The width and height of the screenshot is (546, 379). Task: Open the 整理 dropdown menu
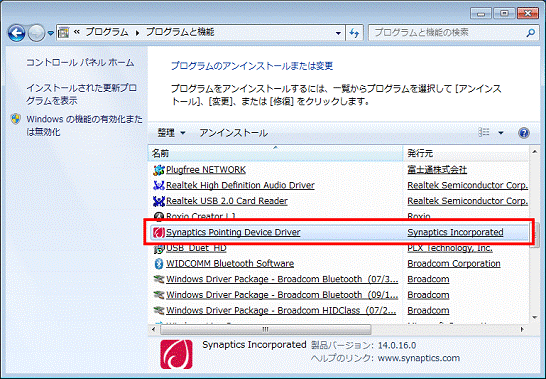(171, 133)
